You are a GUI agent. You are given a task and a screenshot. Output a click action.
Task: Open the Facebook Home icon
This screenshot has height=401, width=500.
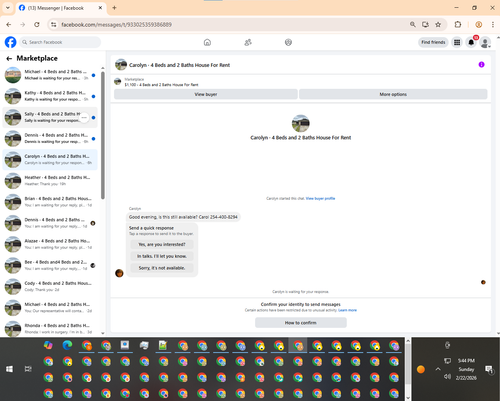[207, 42]
